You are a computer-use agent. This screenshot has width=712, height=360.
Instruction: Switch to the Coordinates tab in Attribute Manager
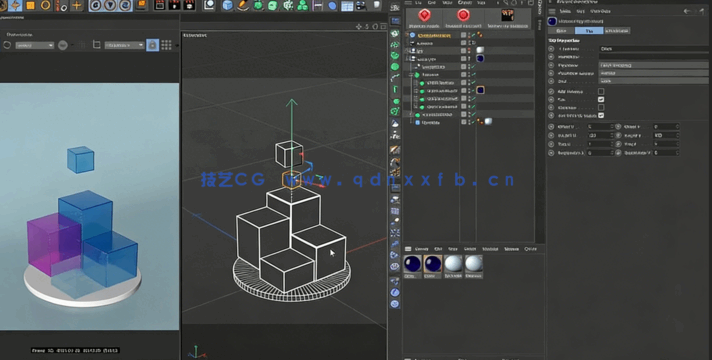click(x=617, y=31)
